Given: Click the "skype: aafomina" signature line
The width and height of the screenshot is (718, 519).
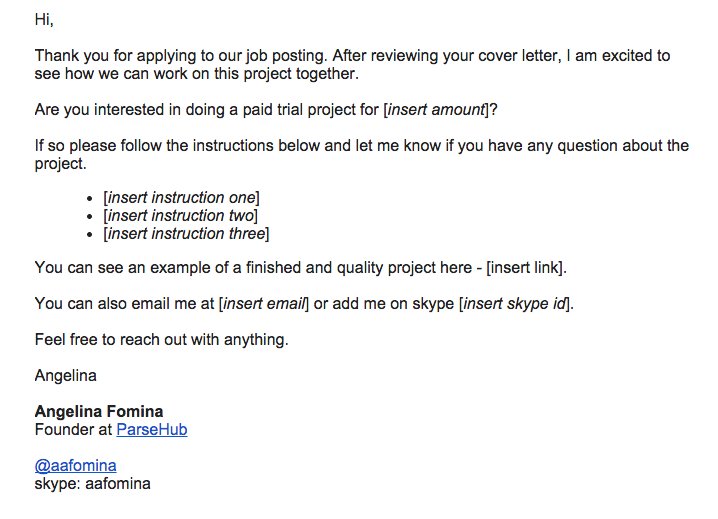Looking at the screenshot, I should pos(92,484).
